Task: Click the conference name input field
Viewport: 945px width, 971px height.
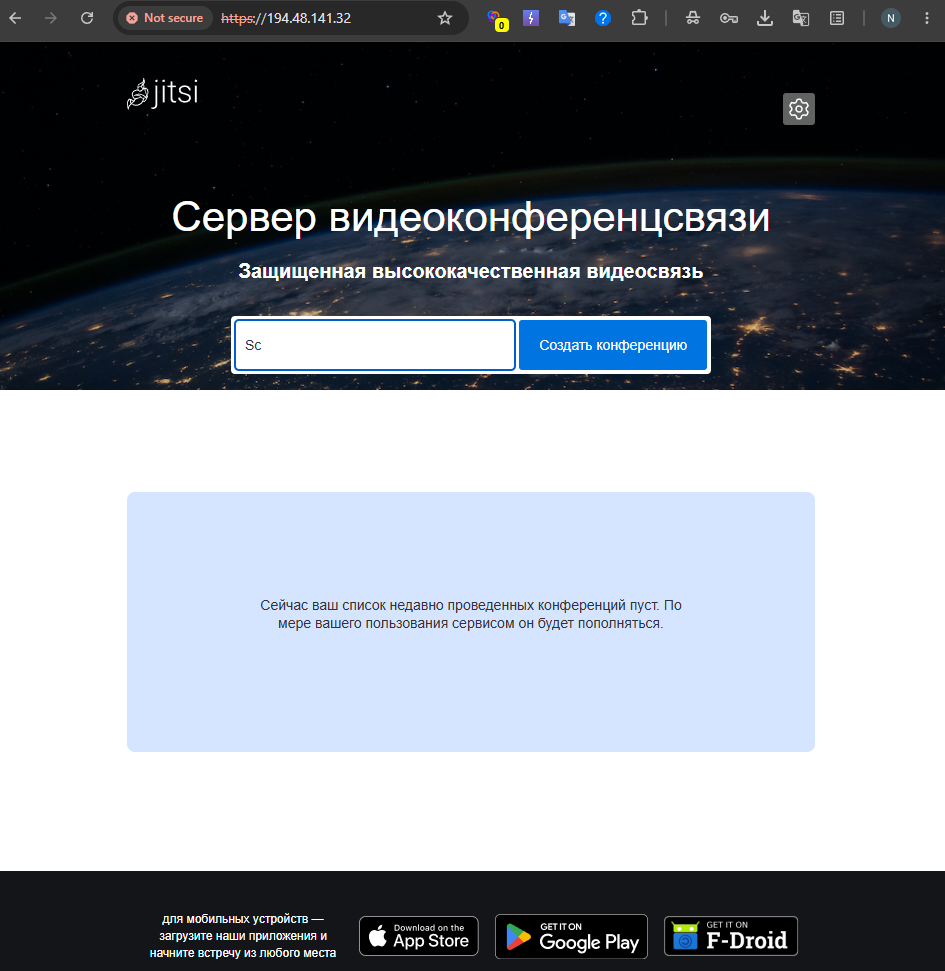Action: point(375,345)
